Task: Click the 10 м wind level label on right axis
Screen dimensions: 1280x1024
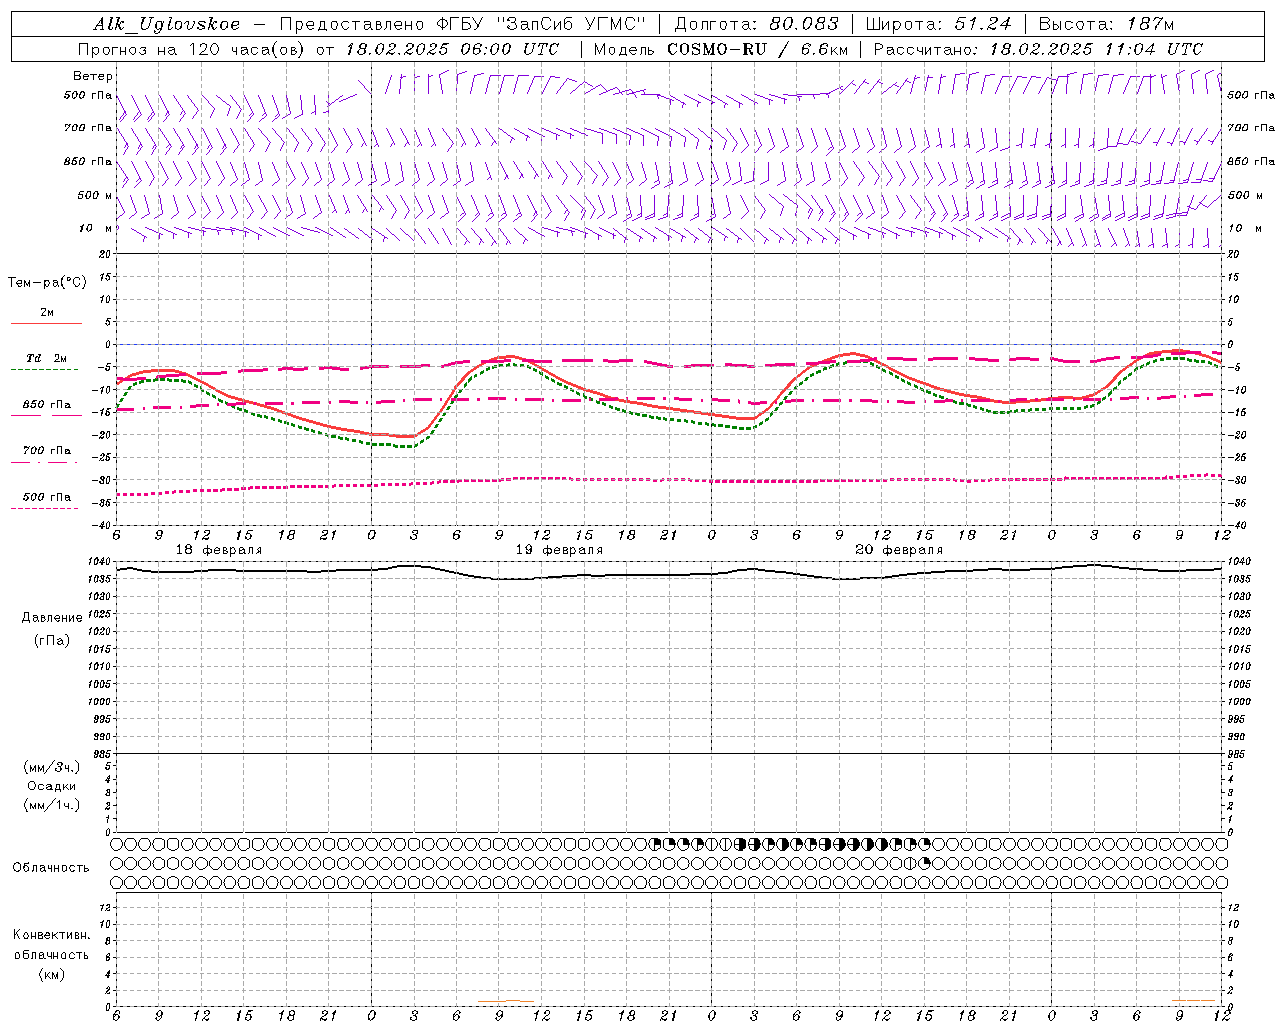Action: coord(1245,229)
